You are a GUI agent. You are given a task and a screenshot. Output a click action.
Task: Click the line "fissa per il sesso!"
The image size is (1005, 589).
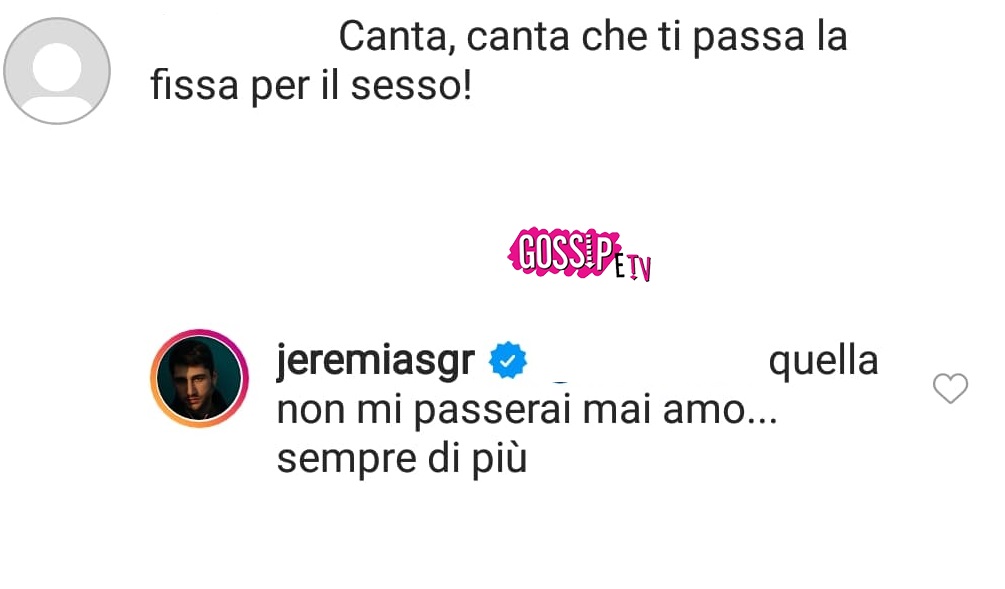pos(311,85)
